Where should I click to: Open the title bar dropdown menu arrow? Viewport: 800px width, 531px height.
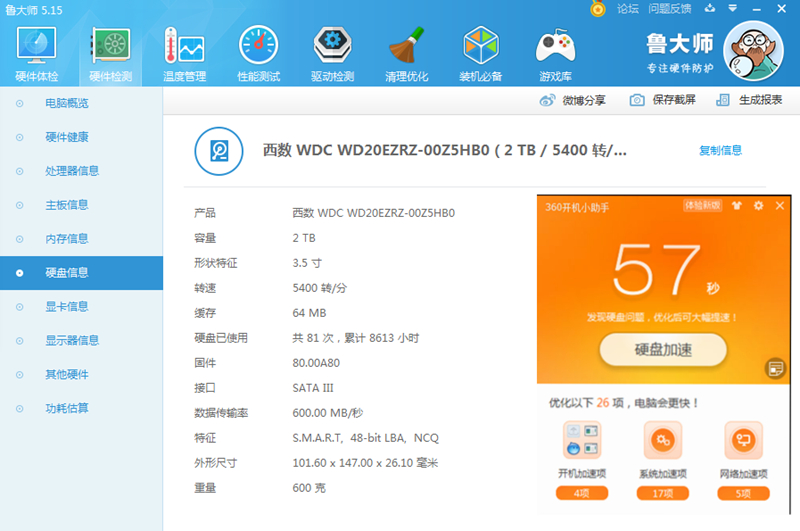[x=733, y=8]
